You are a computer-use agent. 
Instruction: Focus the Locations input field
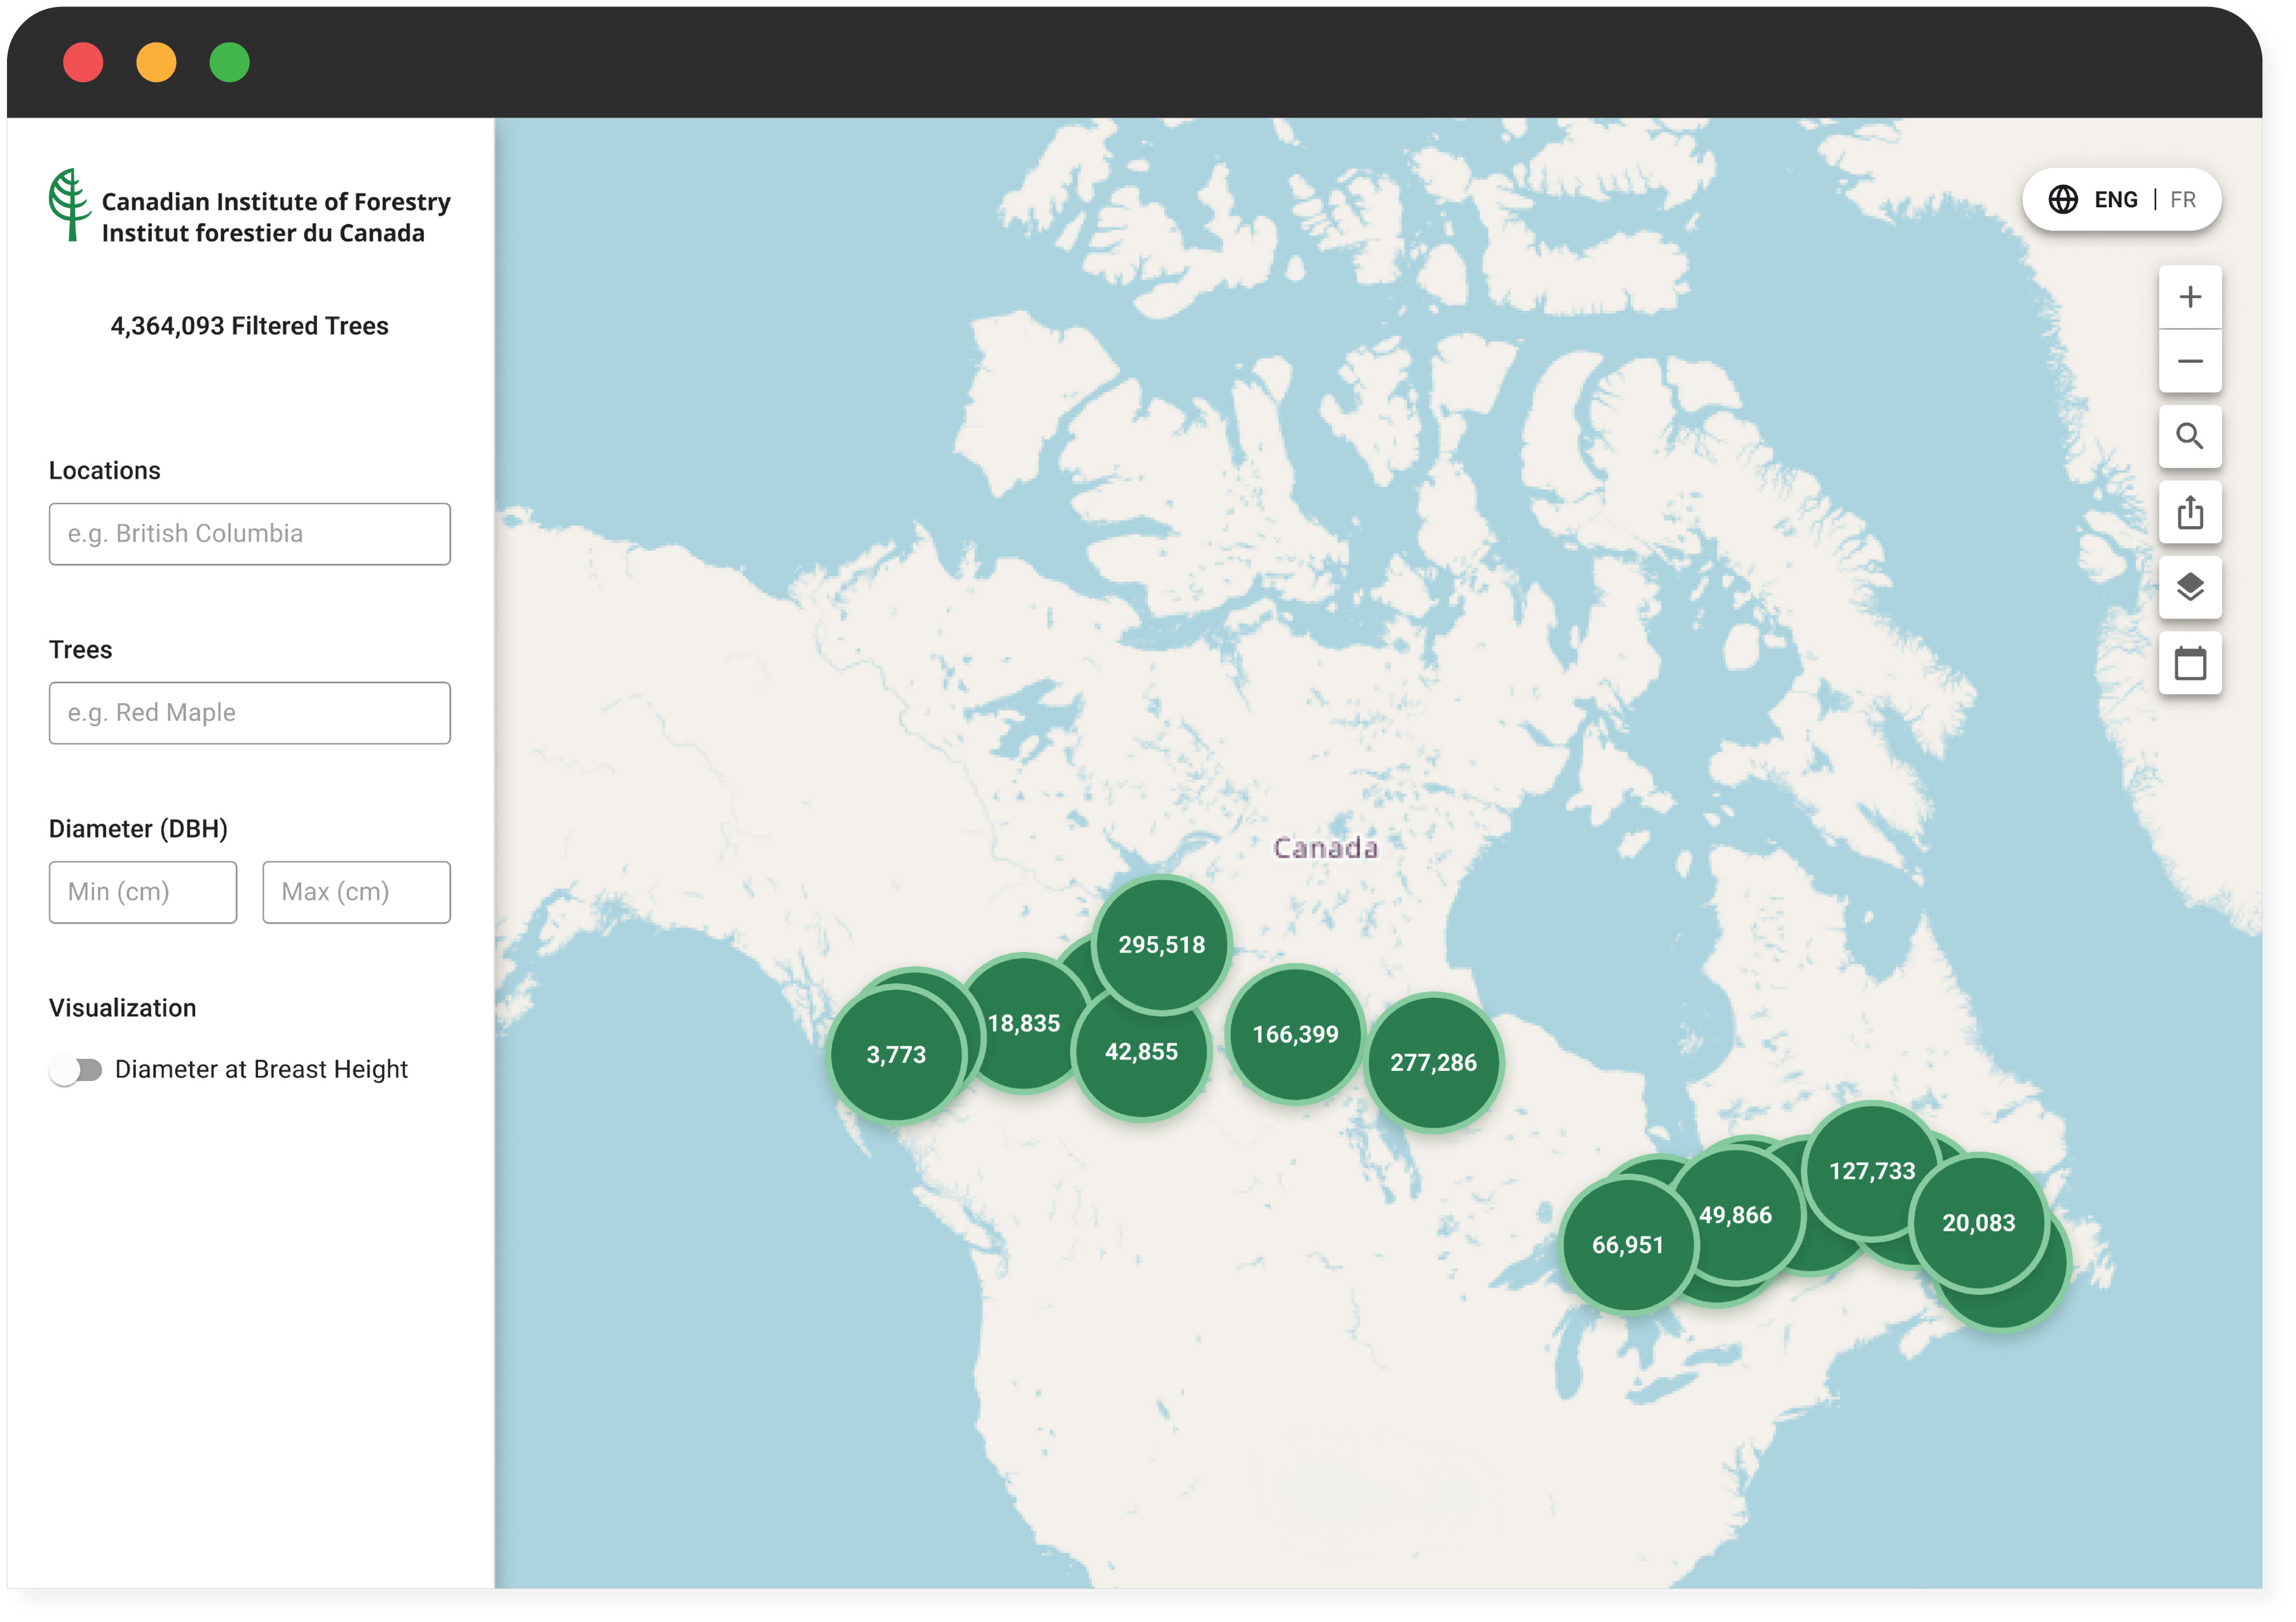(x=250, y=534)
